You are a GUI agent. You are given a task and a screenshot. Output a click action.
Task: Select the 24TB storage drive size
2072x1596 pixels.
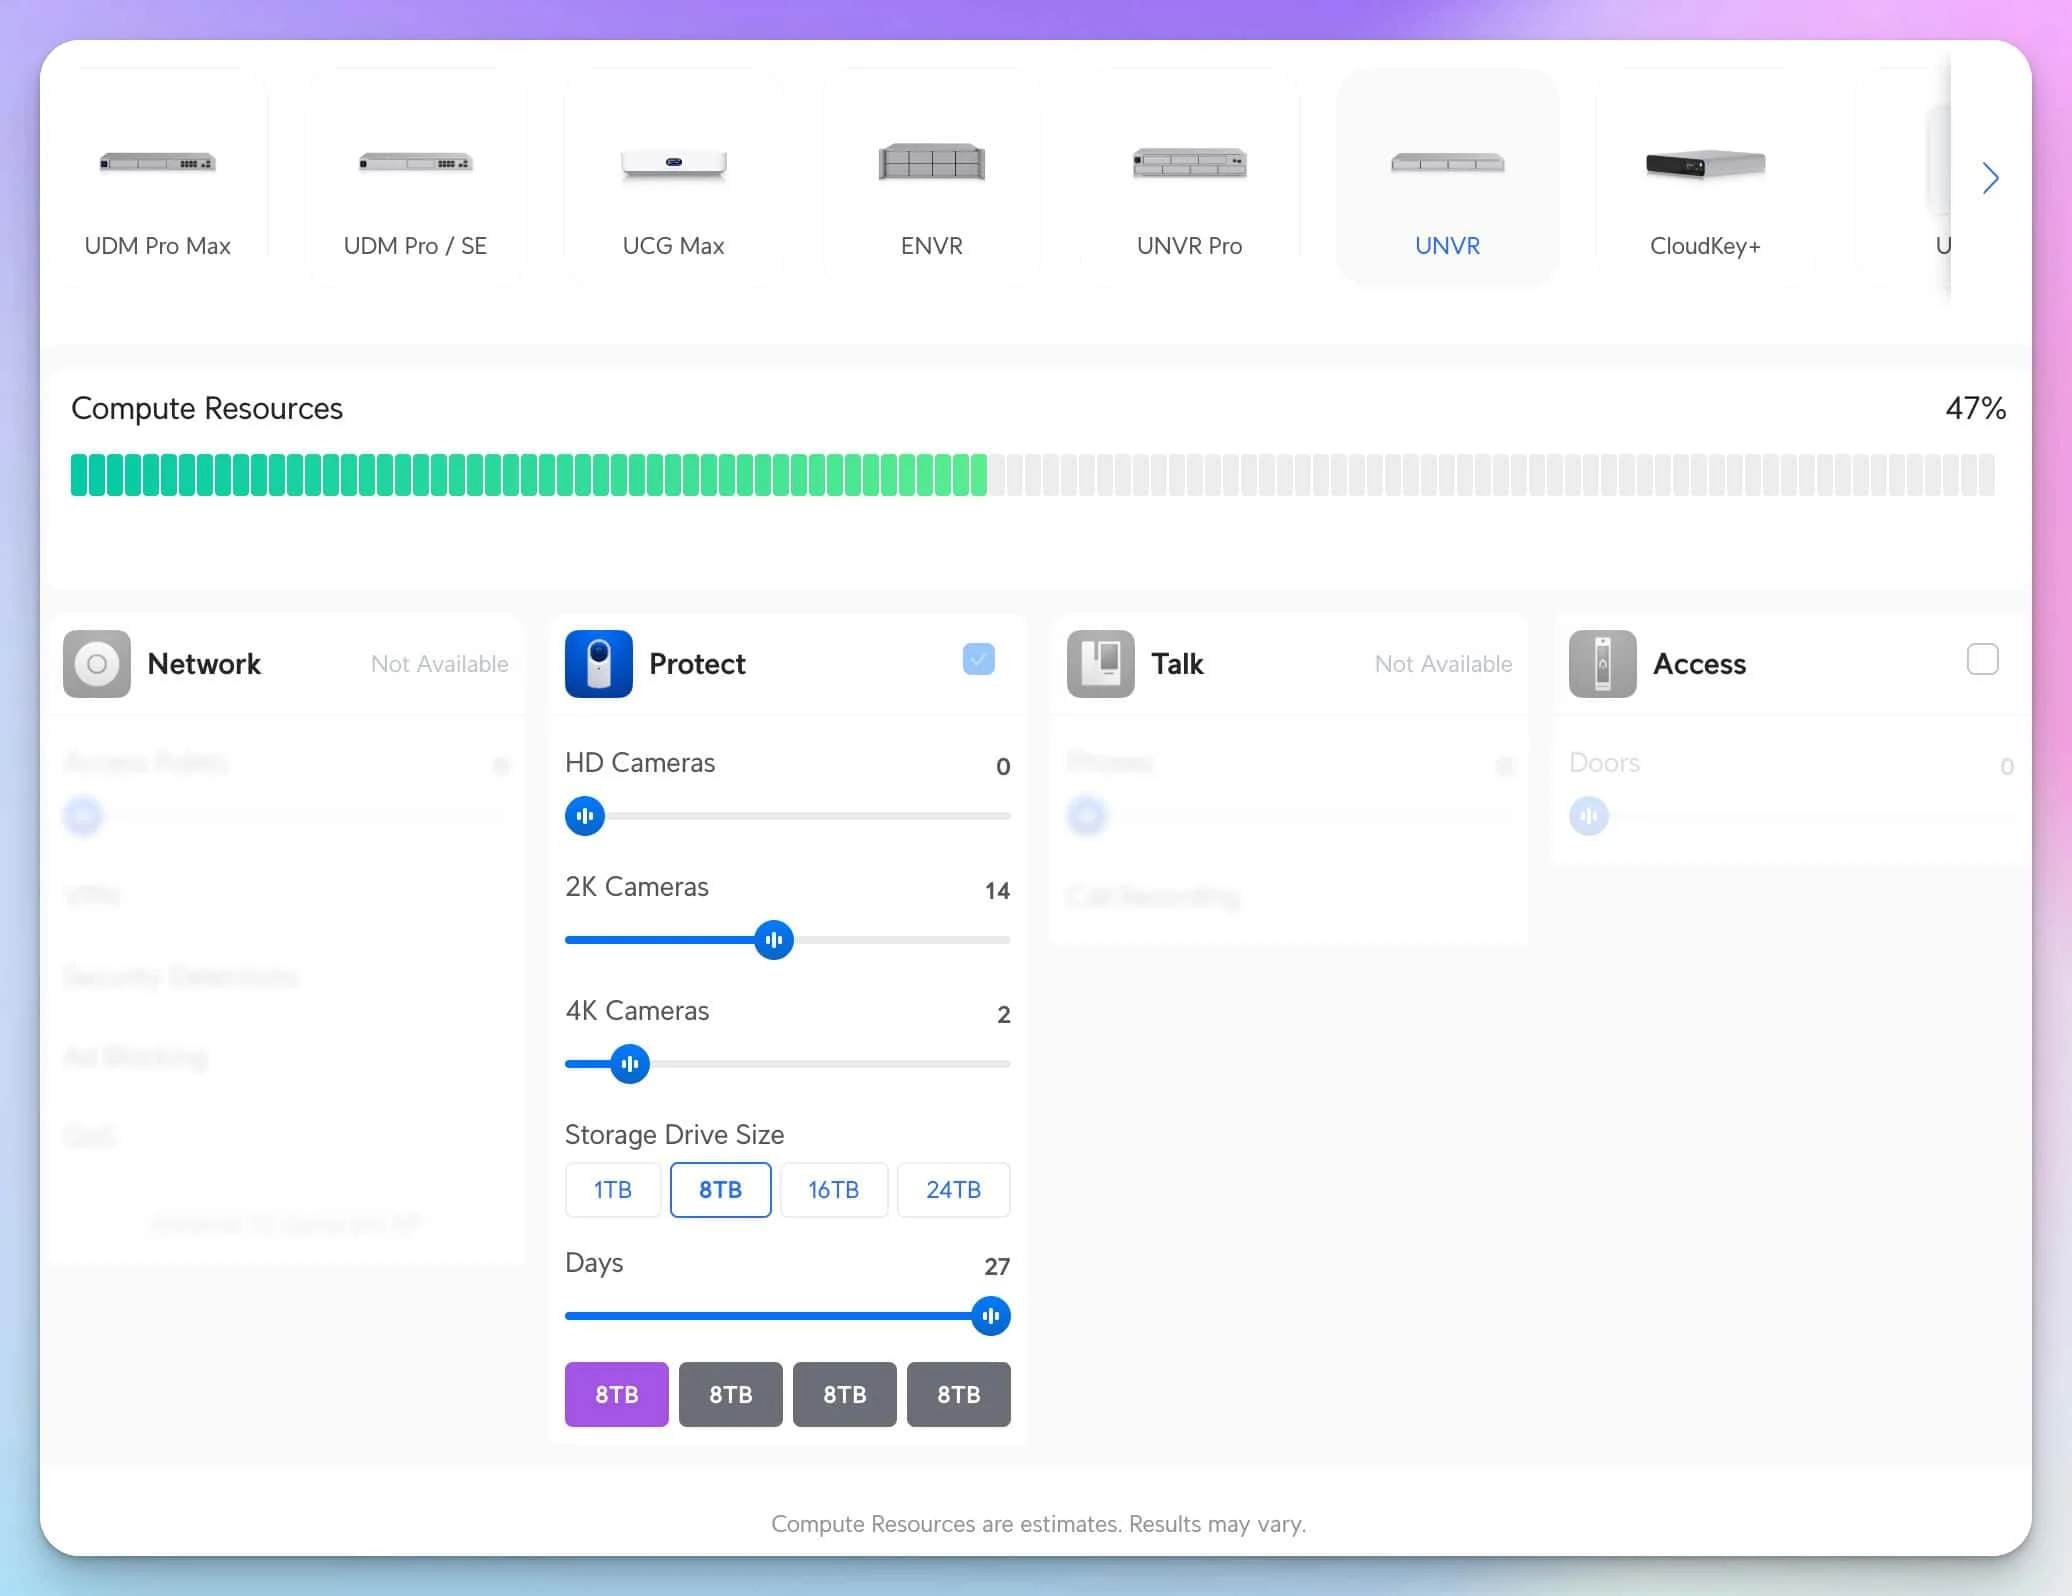953,1190
